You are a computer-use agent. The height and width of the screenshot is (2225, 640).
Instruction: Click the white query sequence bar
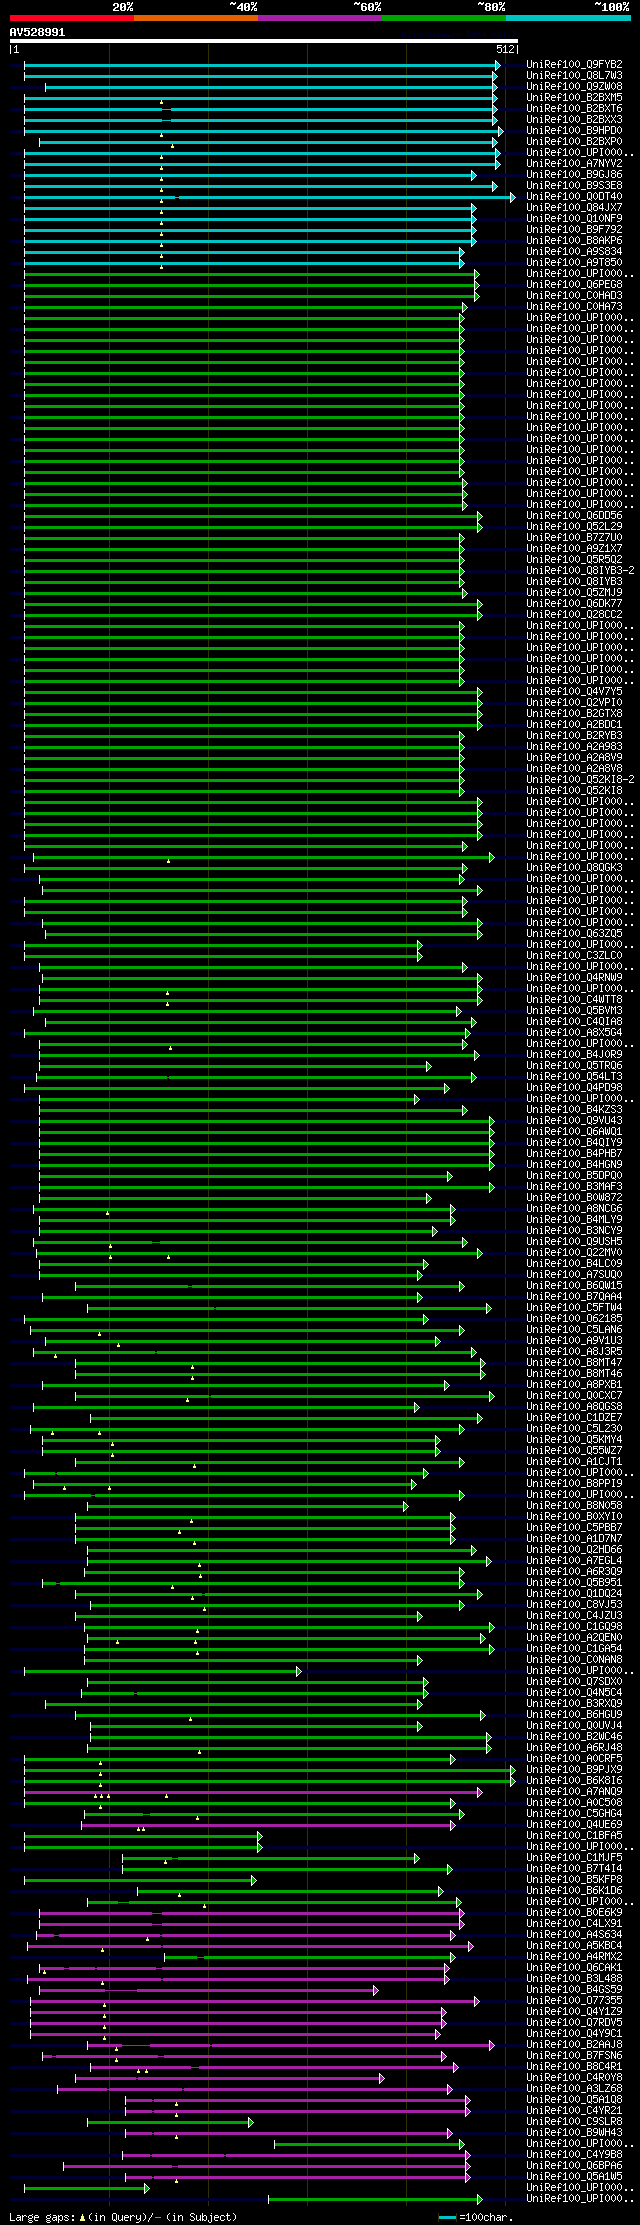(x=263, y=41)
